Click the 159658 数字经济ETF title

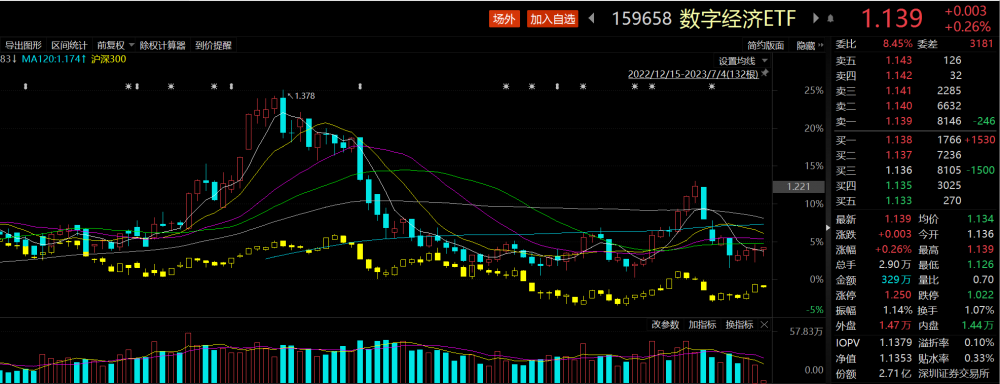[704, 19]
